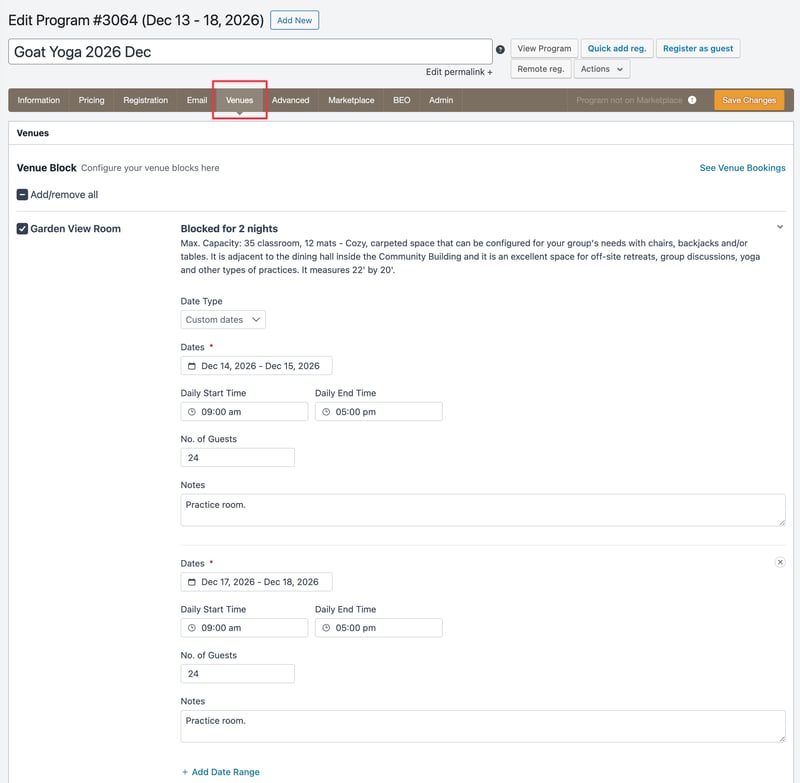Open the Date Type dropdown showing Custom dates

coord(220,321)
